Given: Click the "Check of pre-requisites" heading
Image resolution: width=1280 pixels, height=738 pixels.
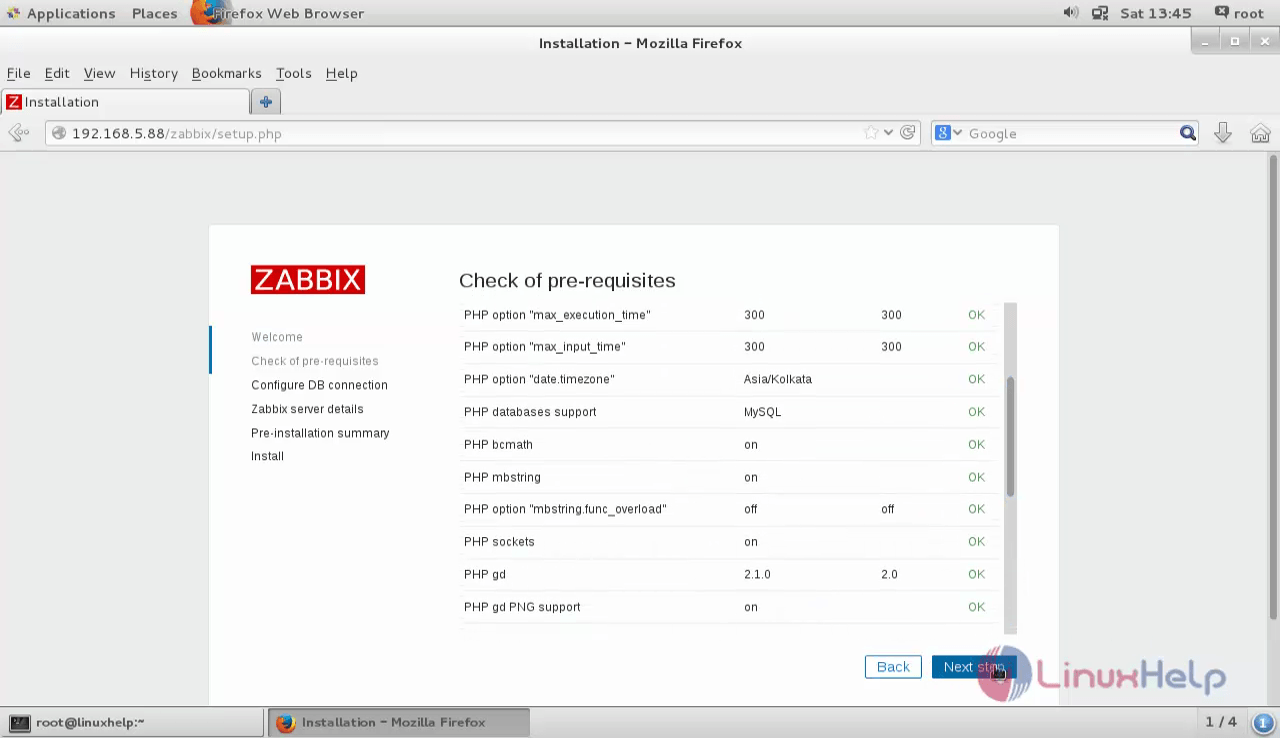Looking at the screenshot, I should tap(567, 280).
